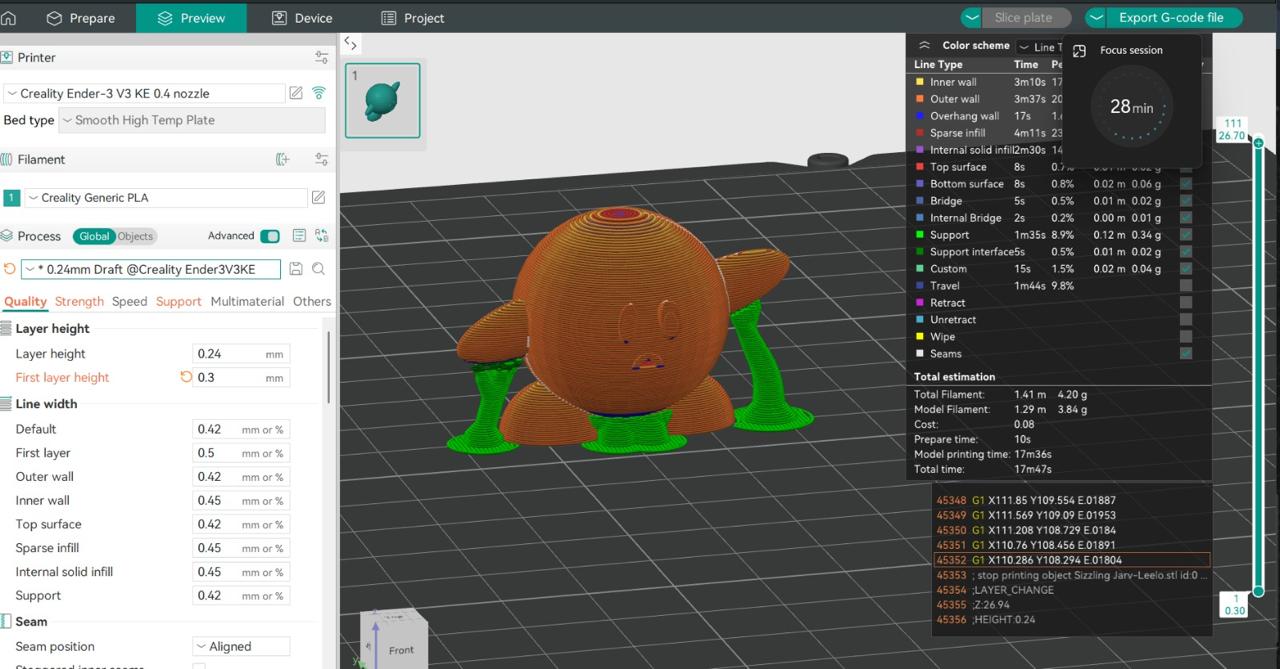
Task: Click the printer WiFi connection icon
Action: (x=319, y=93)
